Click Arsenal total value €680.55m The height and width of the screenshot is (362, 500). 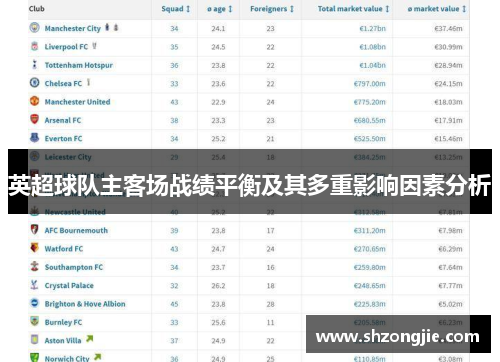[x=370, y=120]
